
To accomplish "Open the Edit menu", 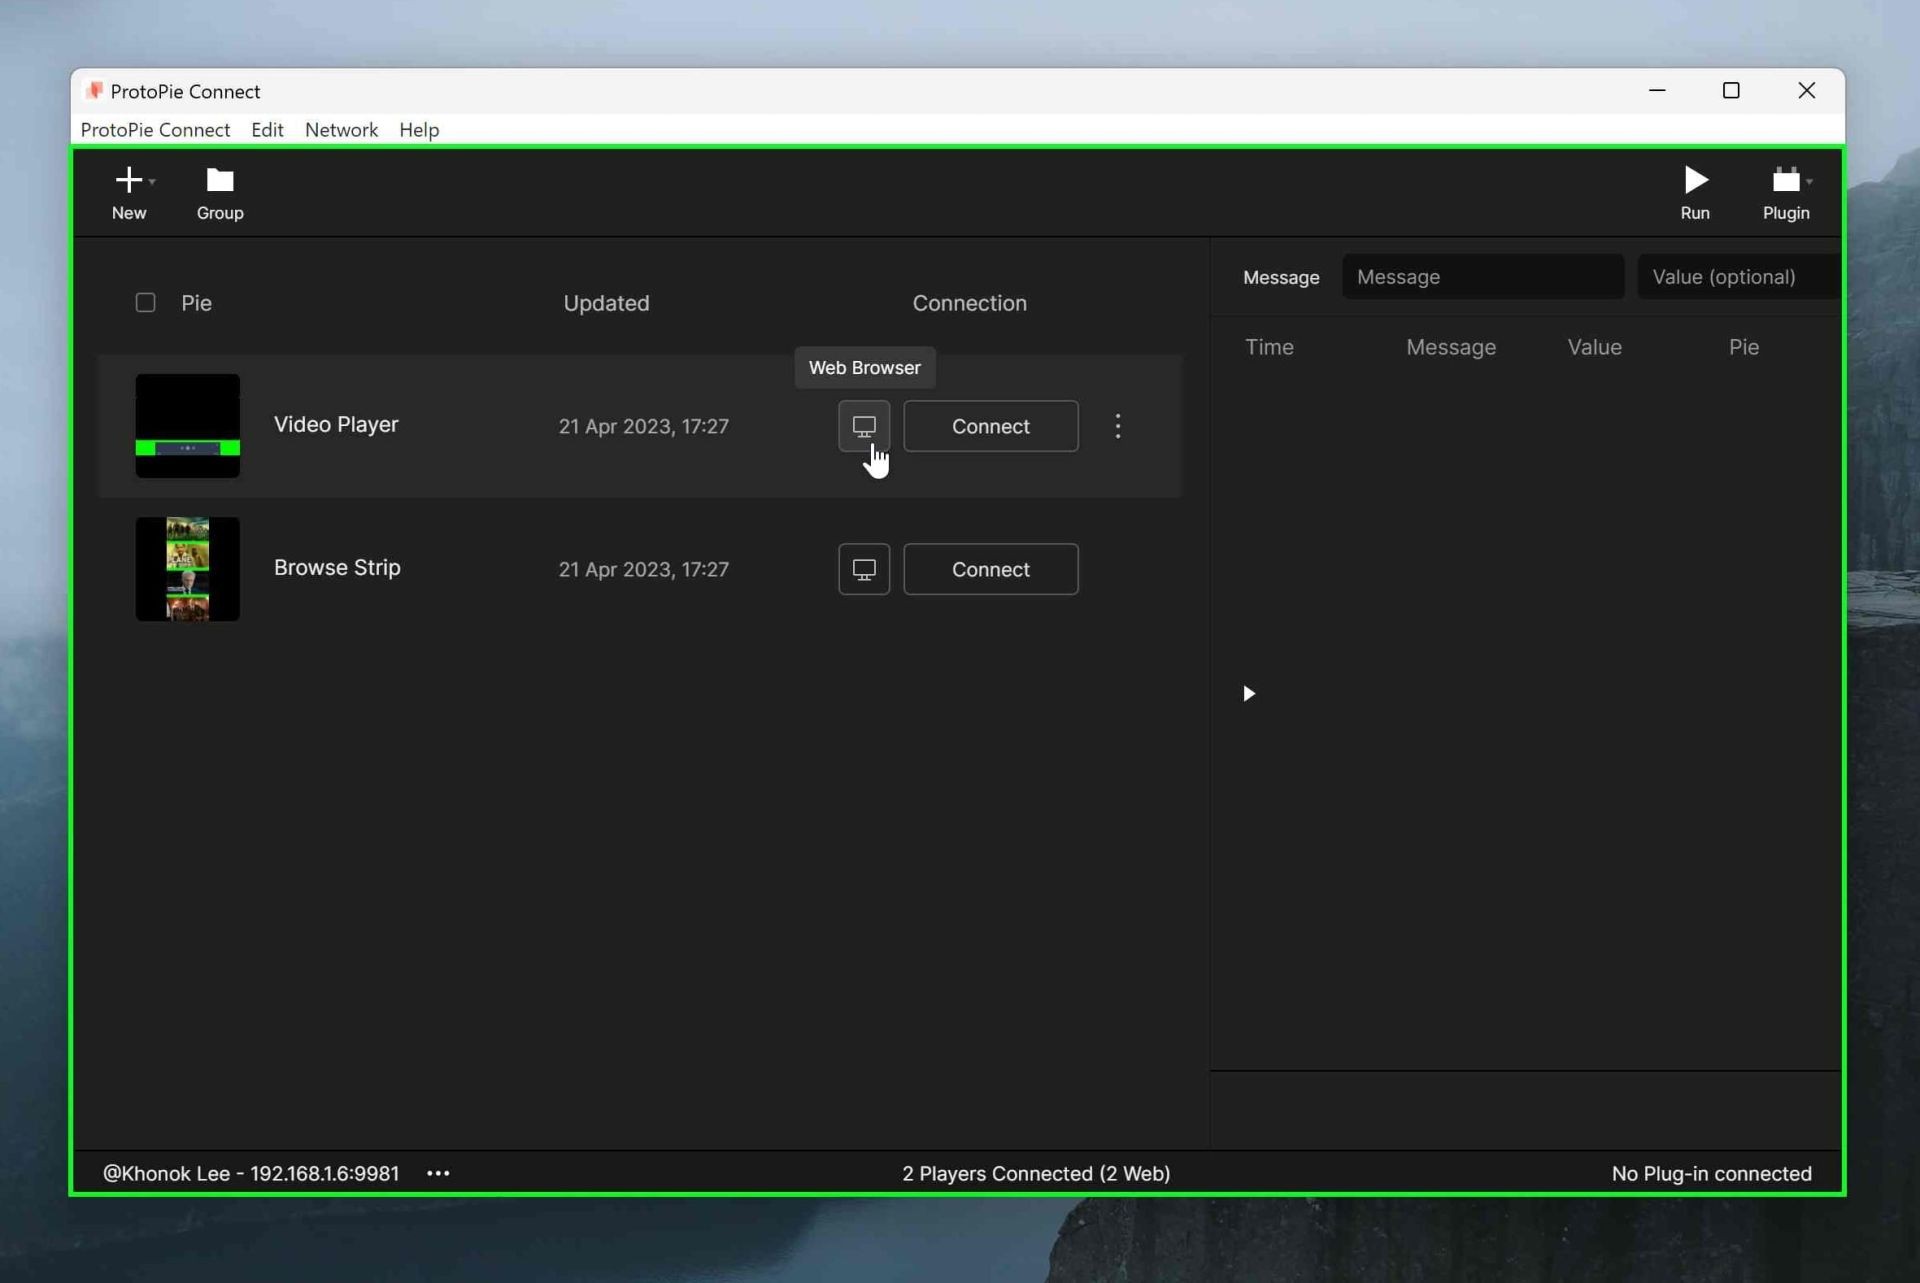I will pyautogui.click(x=266, y=129).
